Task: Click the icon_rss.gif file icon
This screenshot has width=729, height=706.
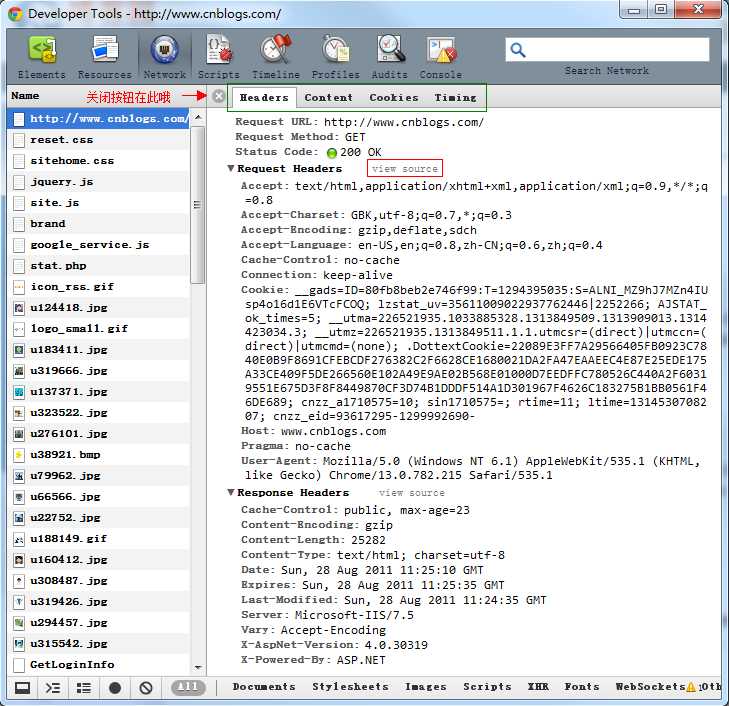Action: click(19, 287)
